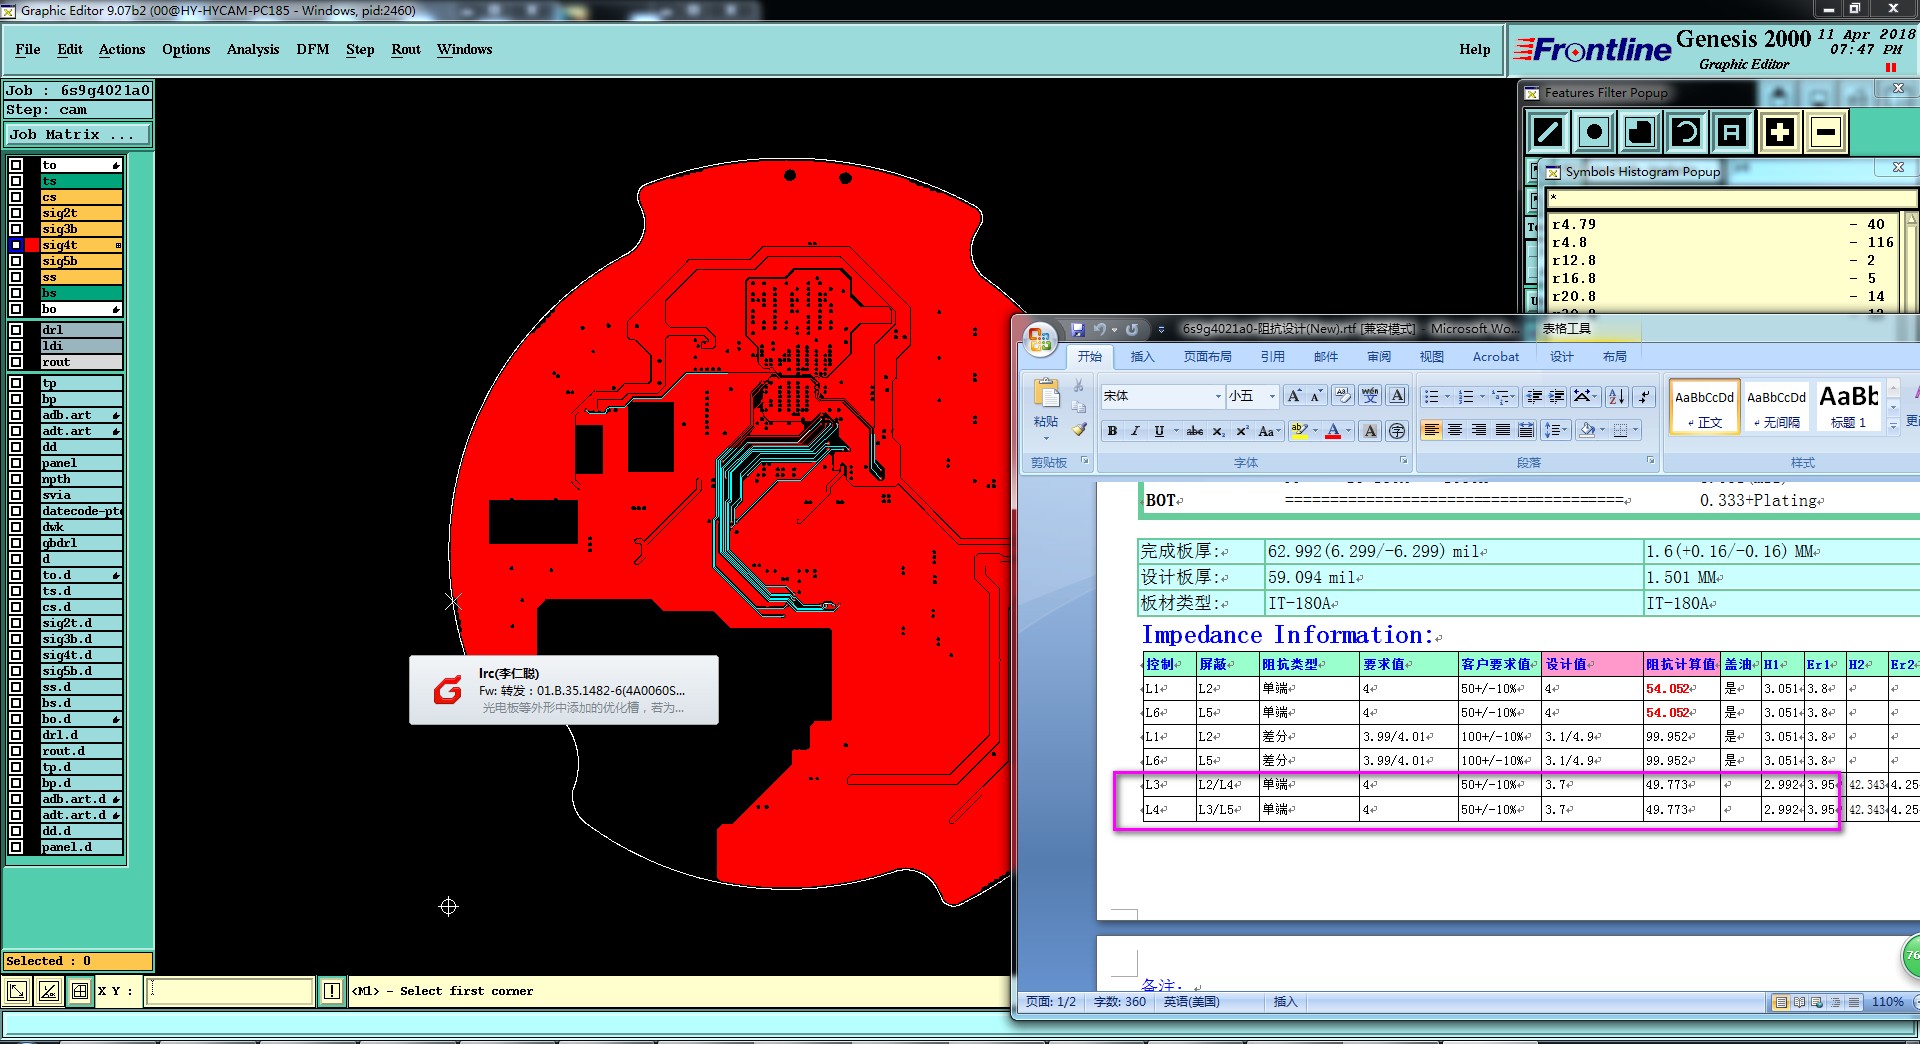Enable the positive polarity filter (plus icon)
This screenshot has width=1920, height=1044.
point(1779,132)
